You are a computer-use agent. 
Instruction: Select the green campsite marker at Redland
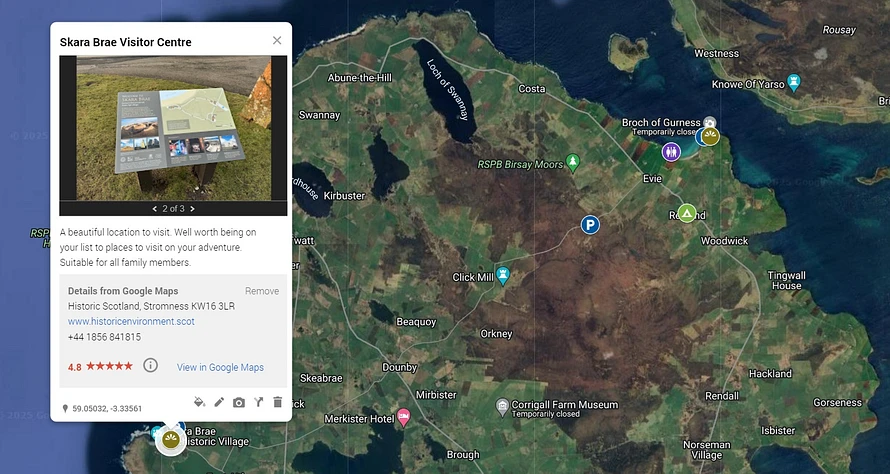[687, 213]
